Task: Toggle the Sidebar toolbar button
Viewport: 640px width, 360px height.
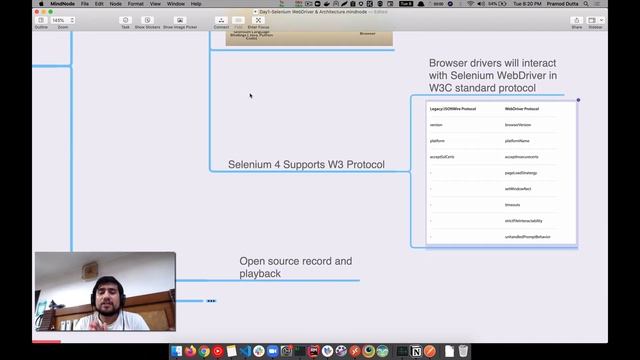Action: pos(592,20)
